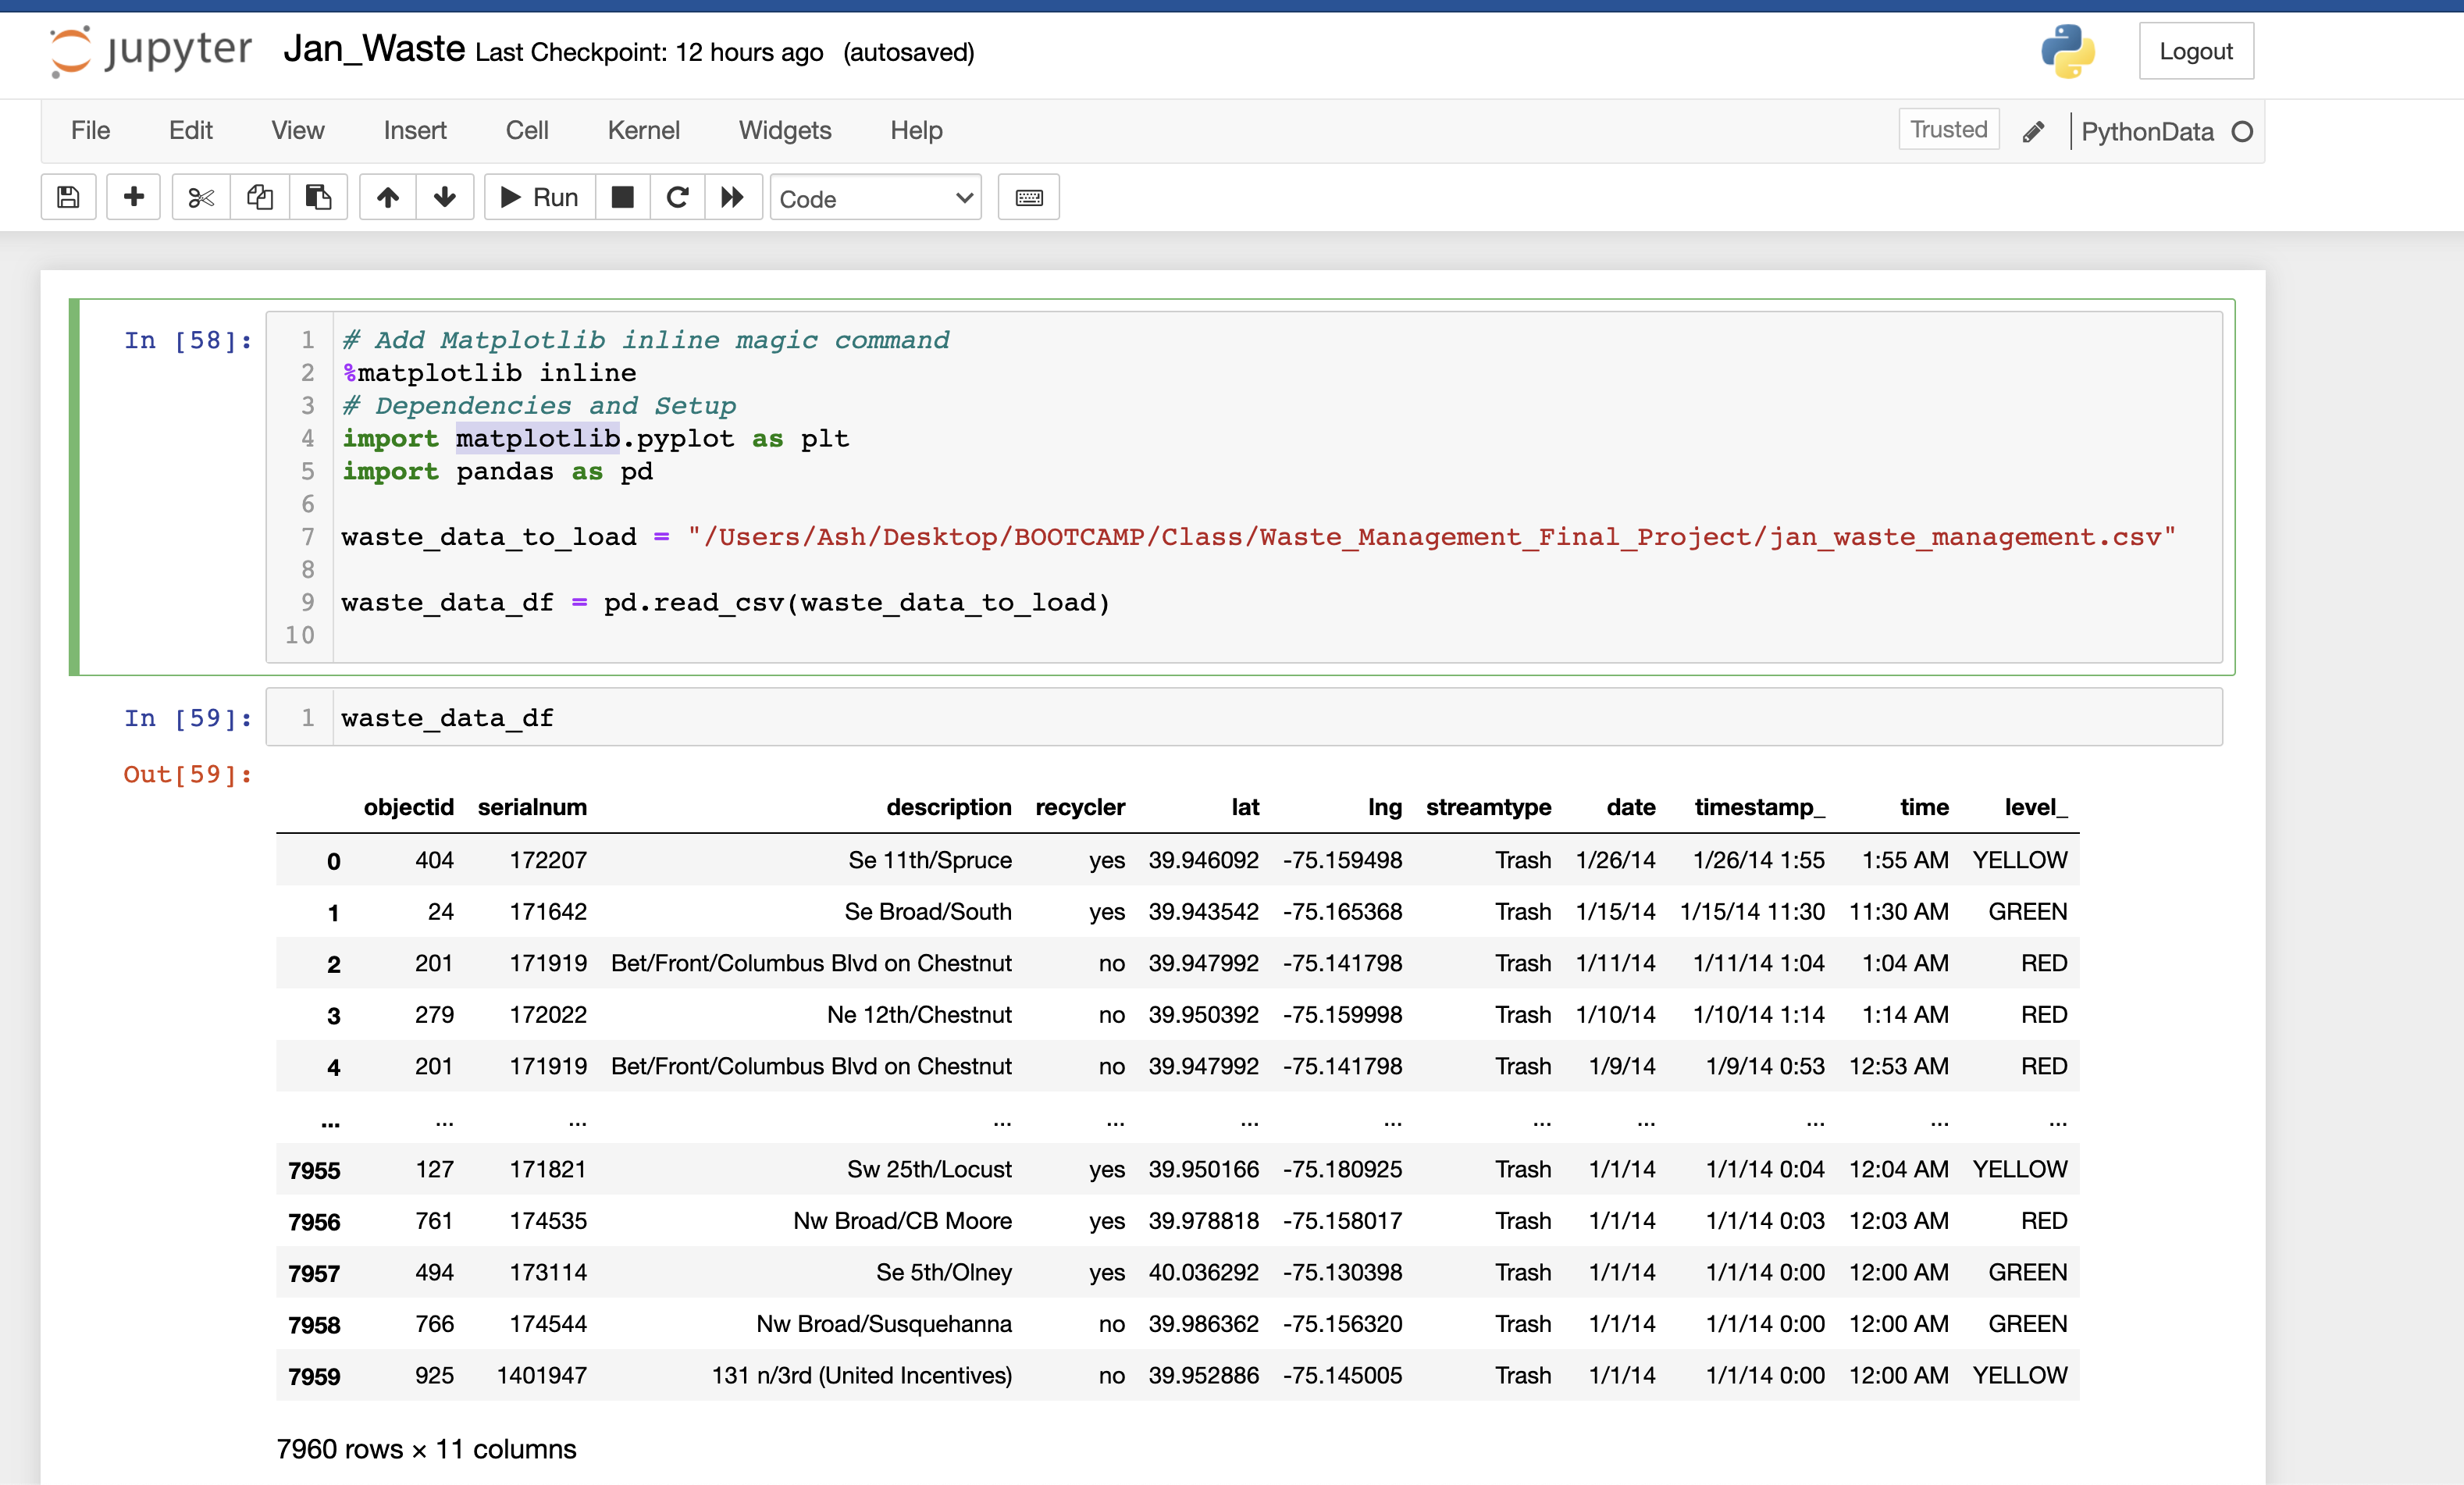Restart kernel and run all icon

pyautogui.click(x=733, y=198)
